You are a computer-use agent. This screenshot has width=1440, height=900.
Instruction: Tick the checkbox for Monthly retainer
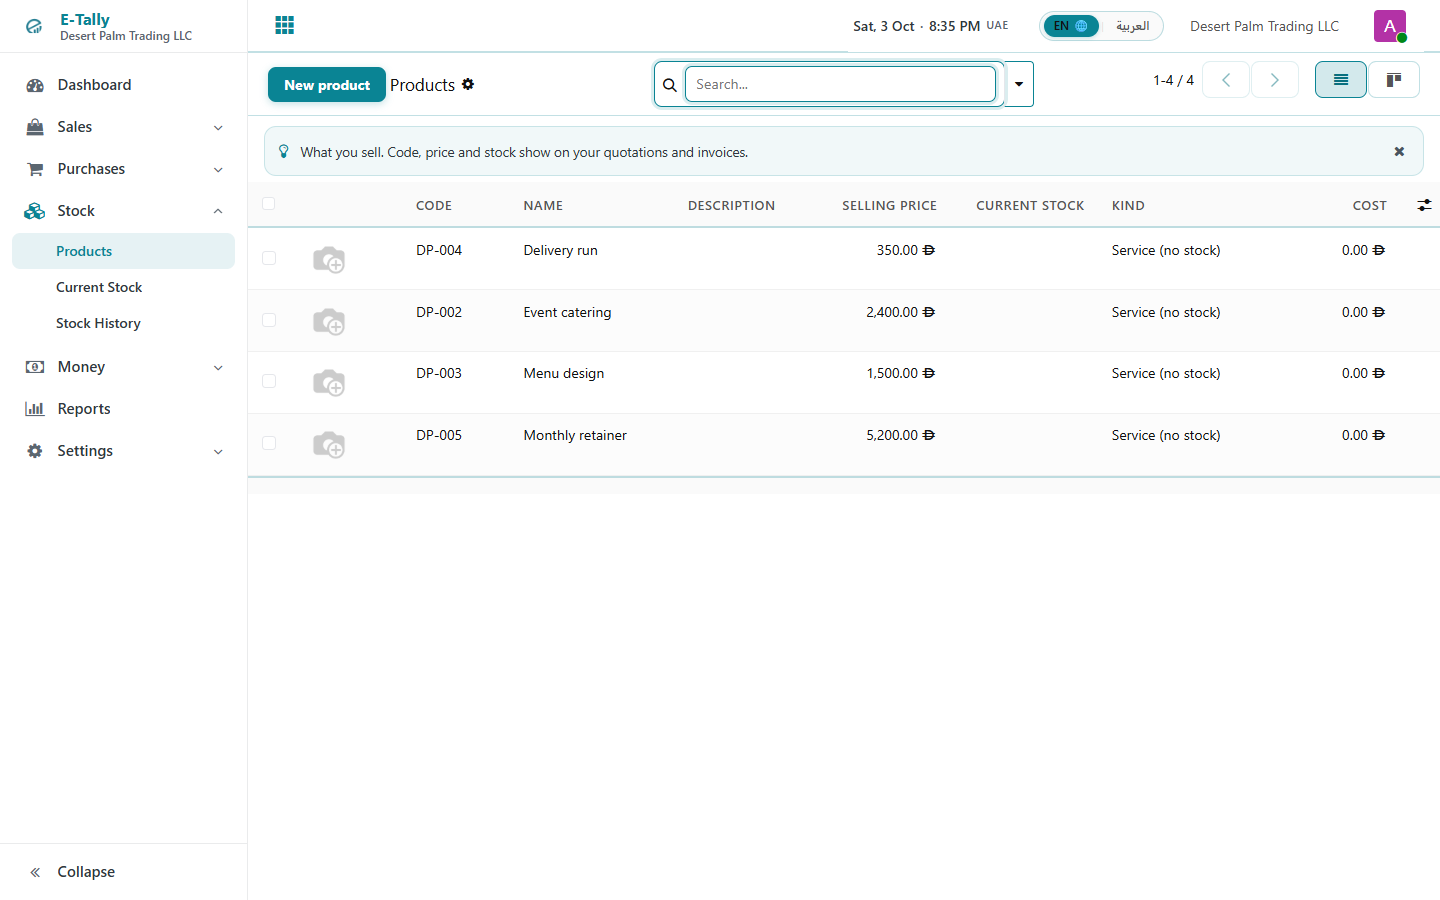[x=269, y=443]
